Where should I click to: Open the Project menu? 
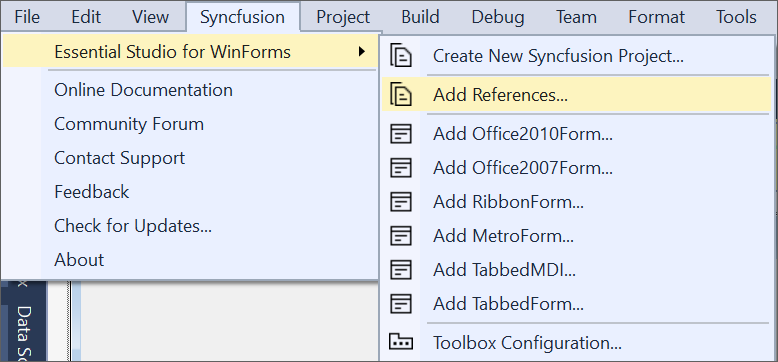[343, 17]
